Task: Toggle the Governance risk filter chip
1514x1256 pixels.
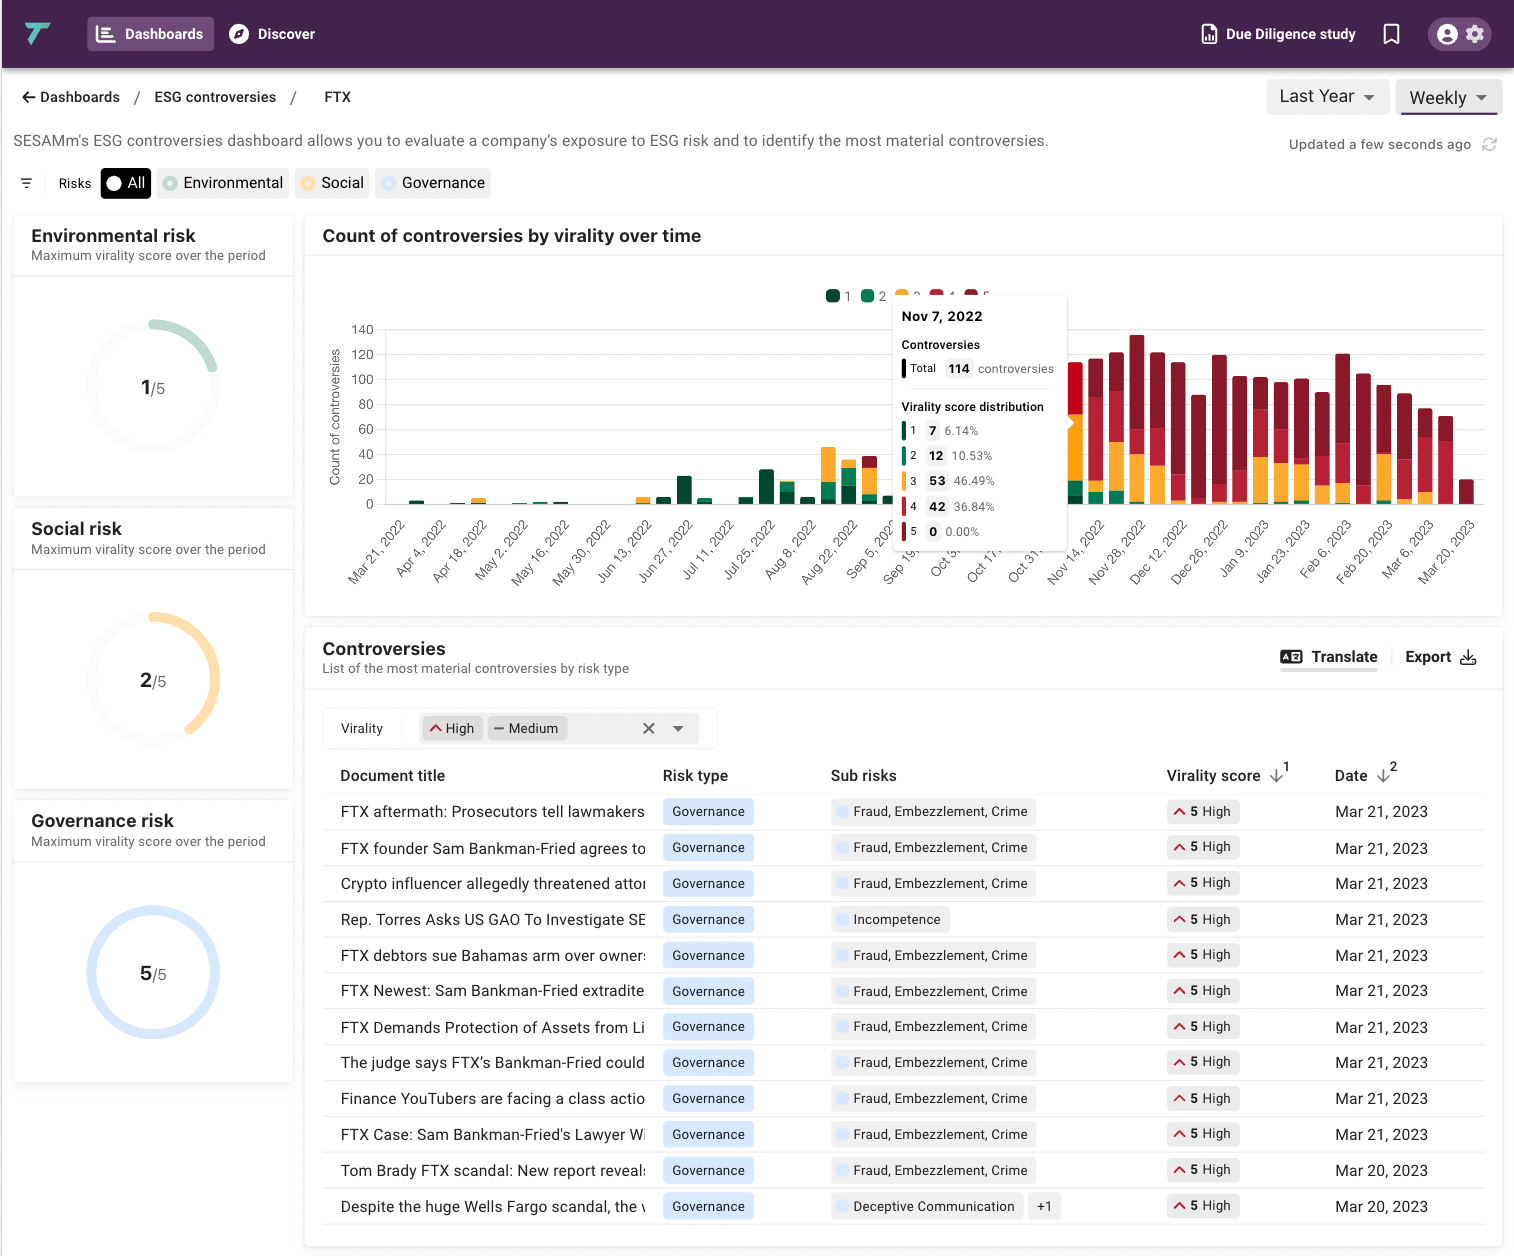Action: [433, 183]
